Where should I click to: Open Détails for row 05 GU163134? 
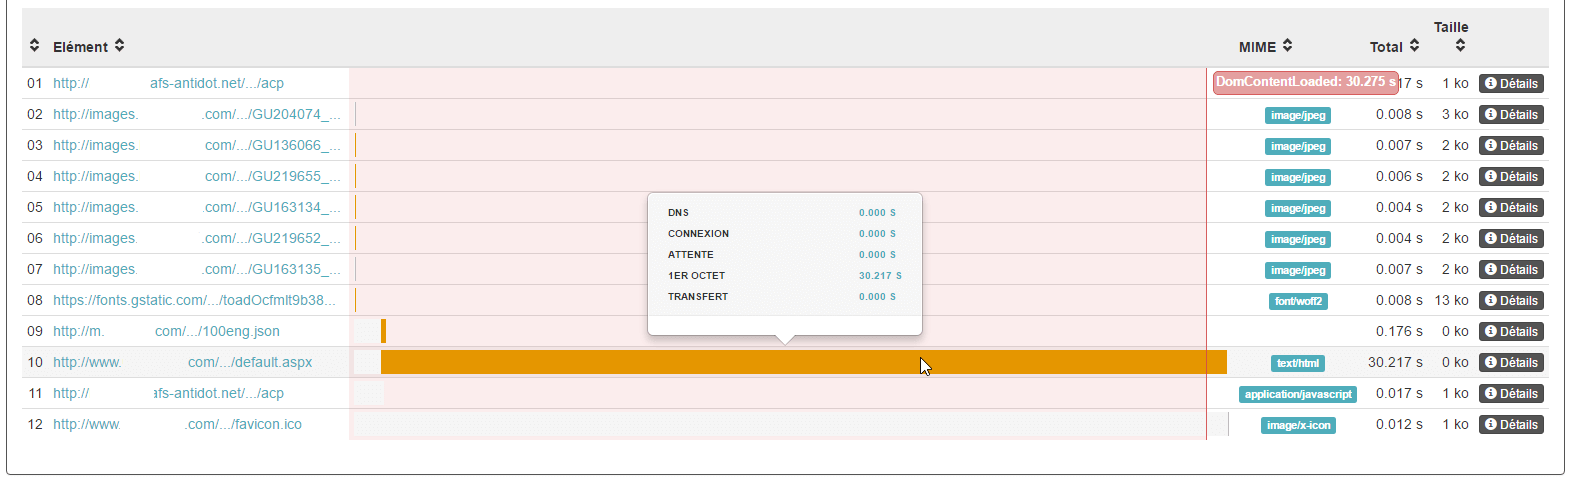[x=1511, y=207]
